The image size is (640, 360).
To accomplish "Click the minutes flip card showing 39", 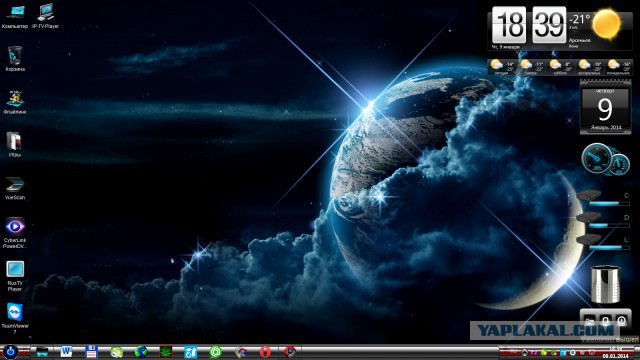I will tap(549, 24).
